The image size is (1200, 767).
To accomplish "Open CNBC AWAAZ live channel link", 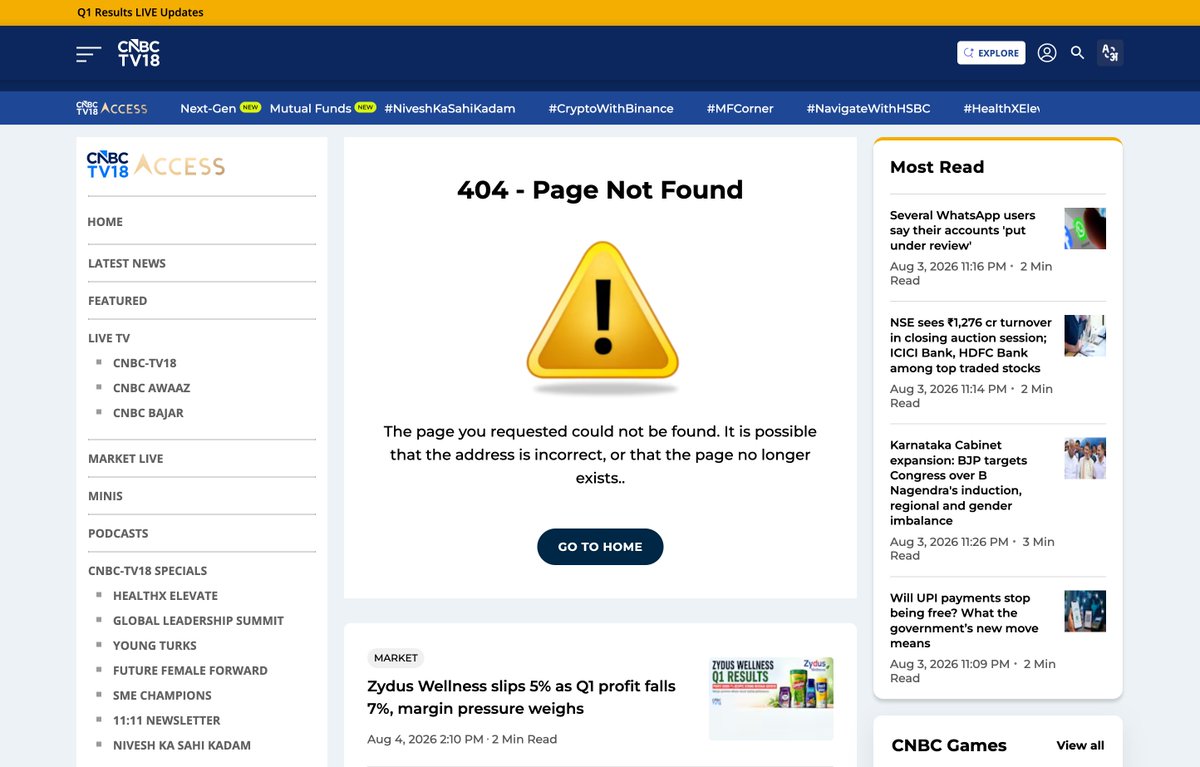I will pos(151,388).
